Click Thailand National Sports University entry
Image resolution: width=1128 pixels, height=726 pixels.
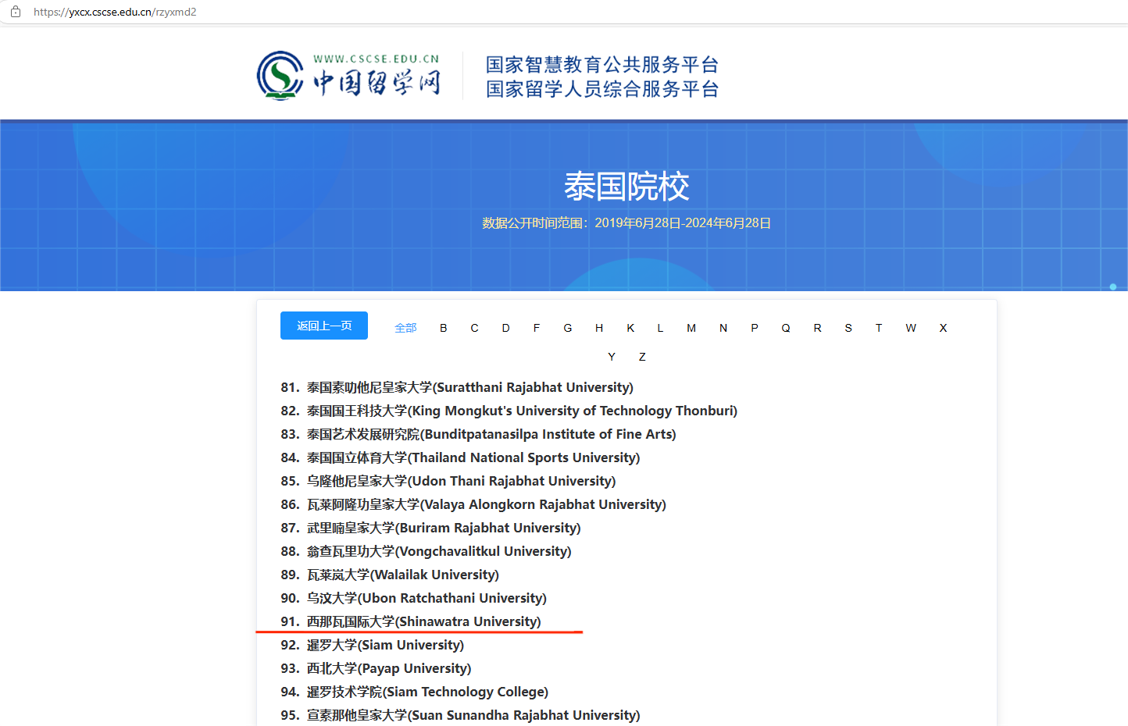[460, 458]
